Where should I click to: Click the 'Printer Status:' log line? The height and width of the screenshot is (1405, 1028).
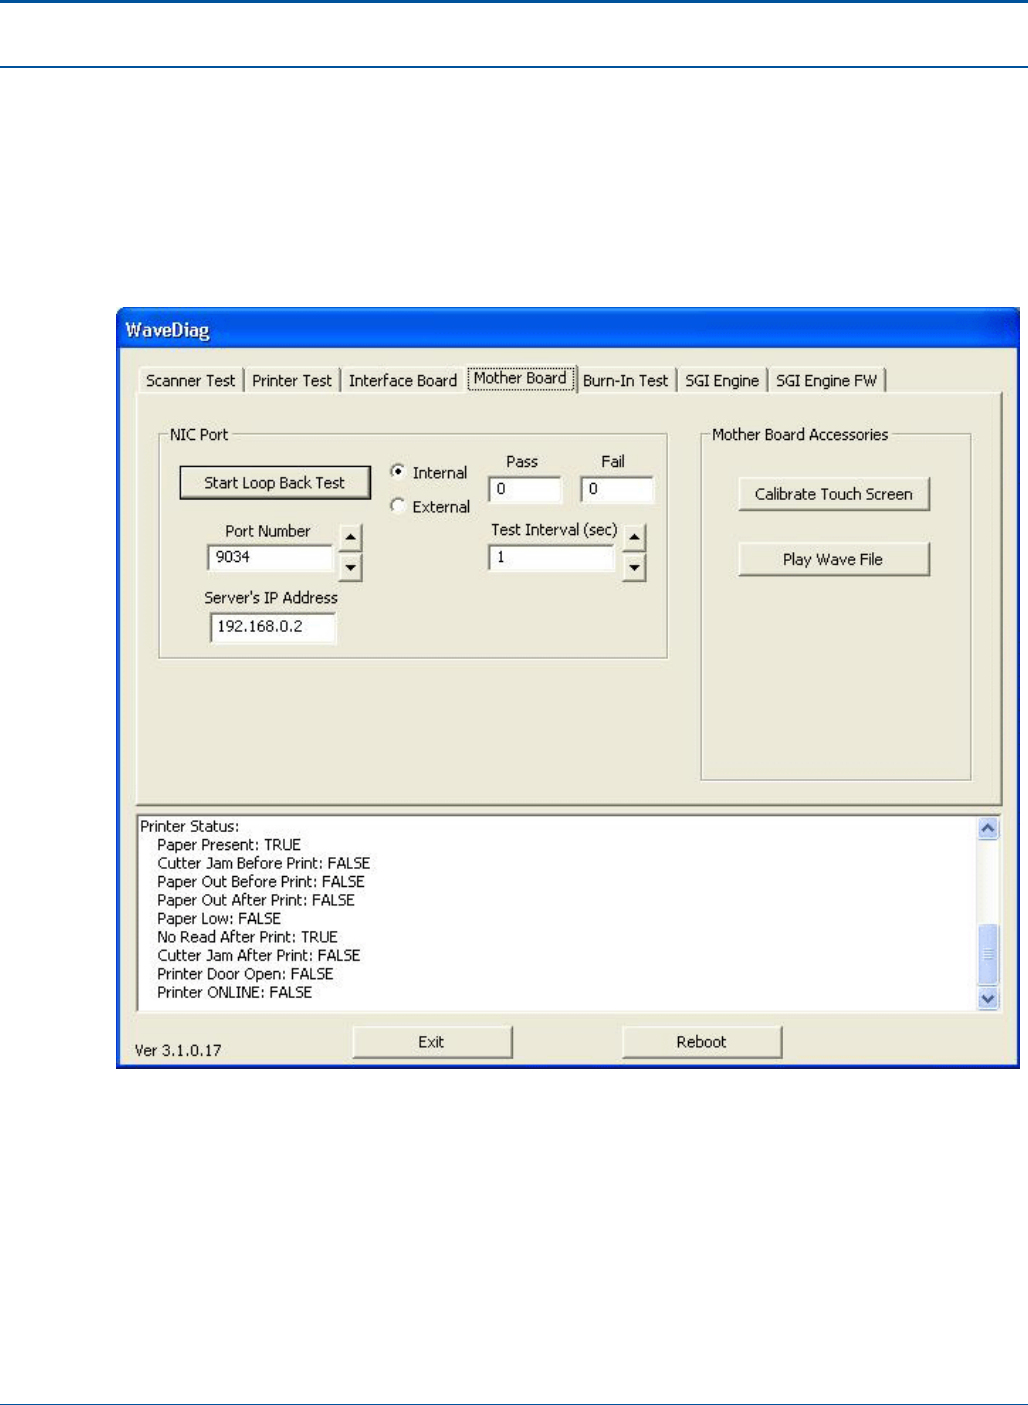point(189,827)
